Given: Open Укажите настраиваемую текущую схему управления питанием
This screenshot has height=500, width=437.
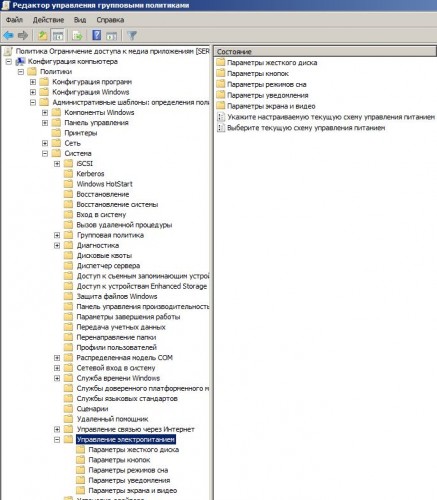Looking at the screenshot, I should point(331,117).
